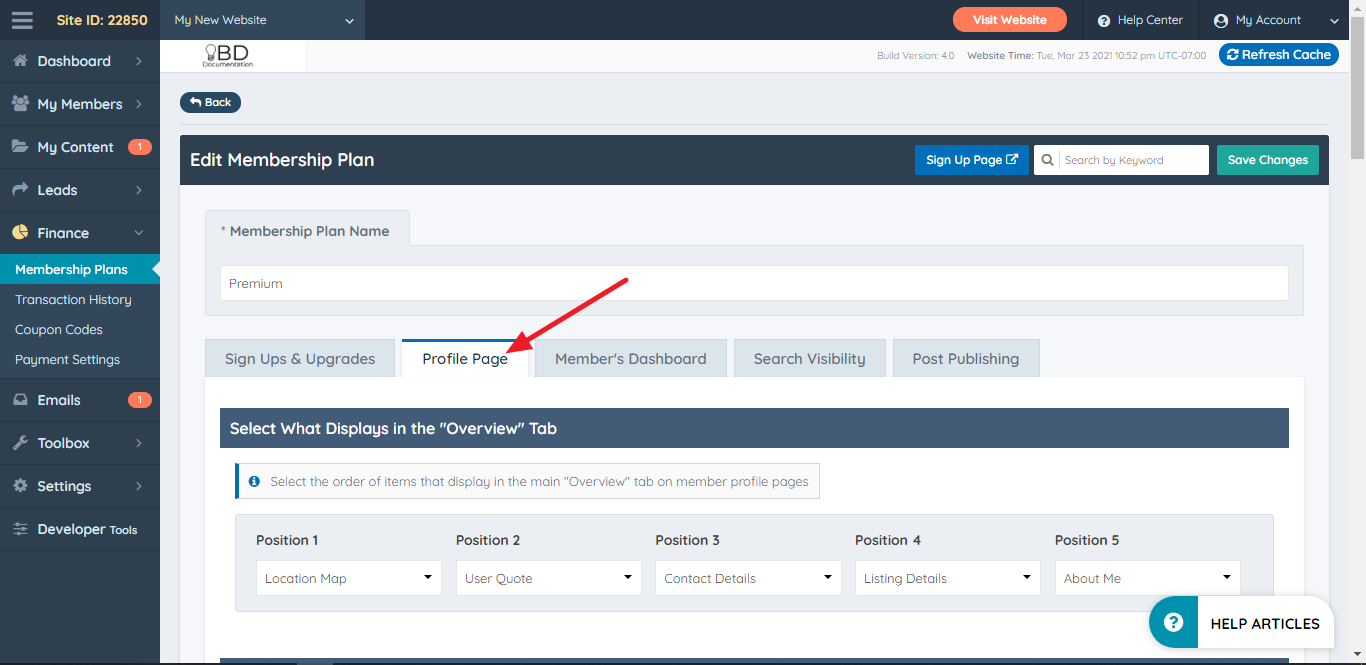Expand the Dashboard menu chevron
Viewport: 1366px width, 665px height.
point(139,61)
